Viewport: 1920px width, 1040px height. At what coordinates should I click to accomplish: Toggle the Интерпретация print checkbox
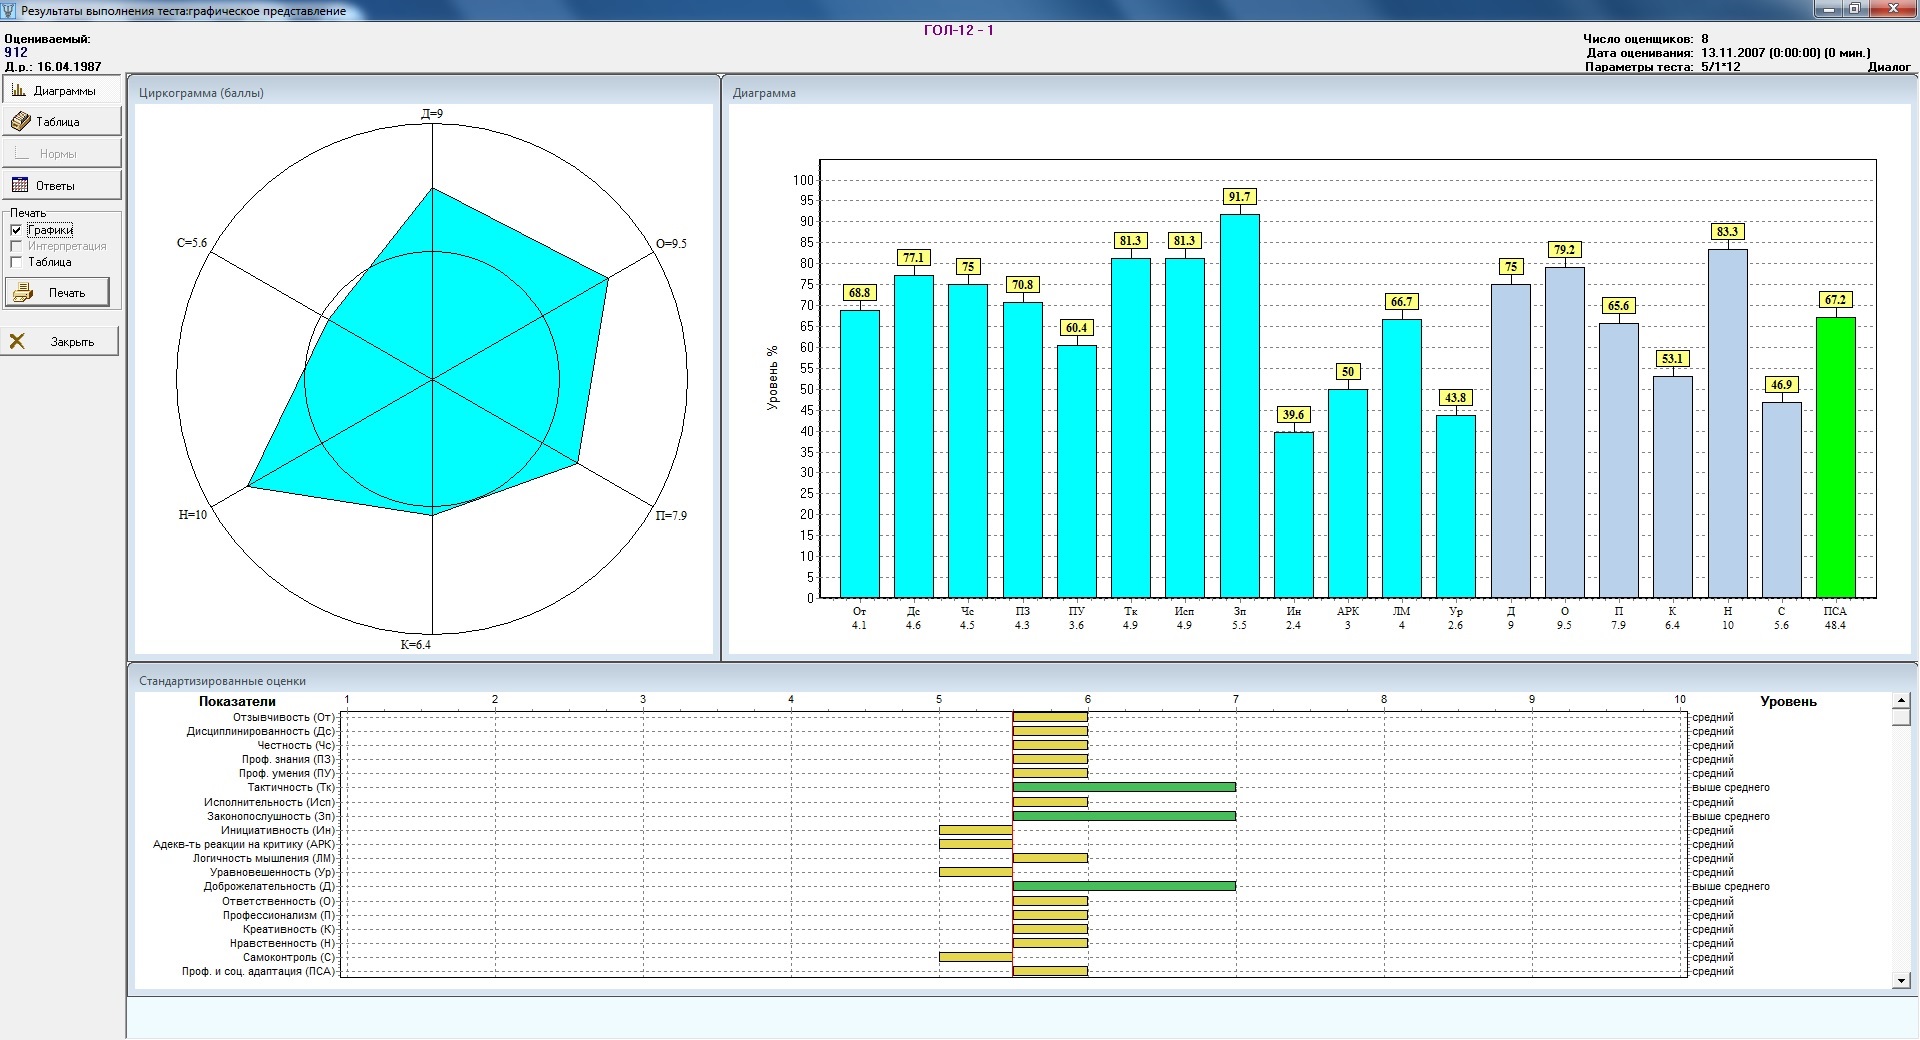[16, 246]
